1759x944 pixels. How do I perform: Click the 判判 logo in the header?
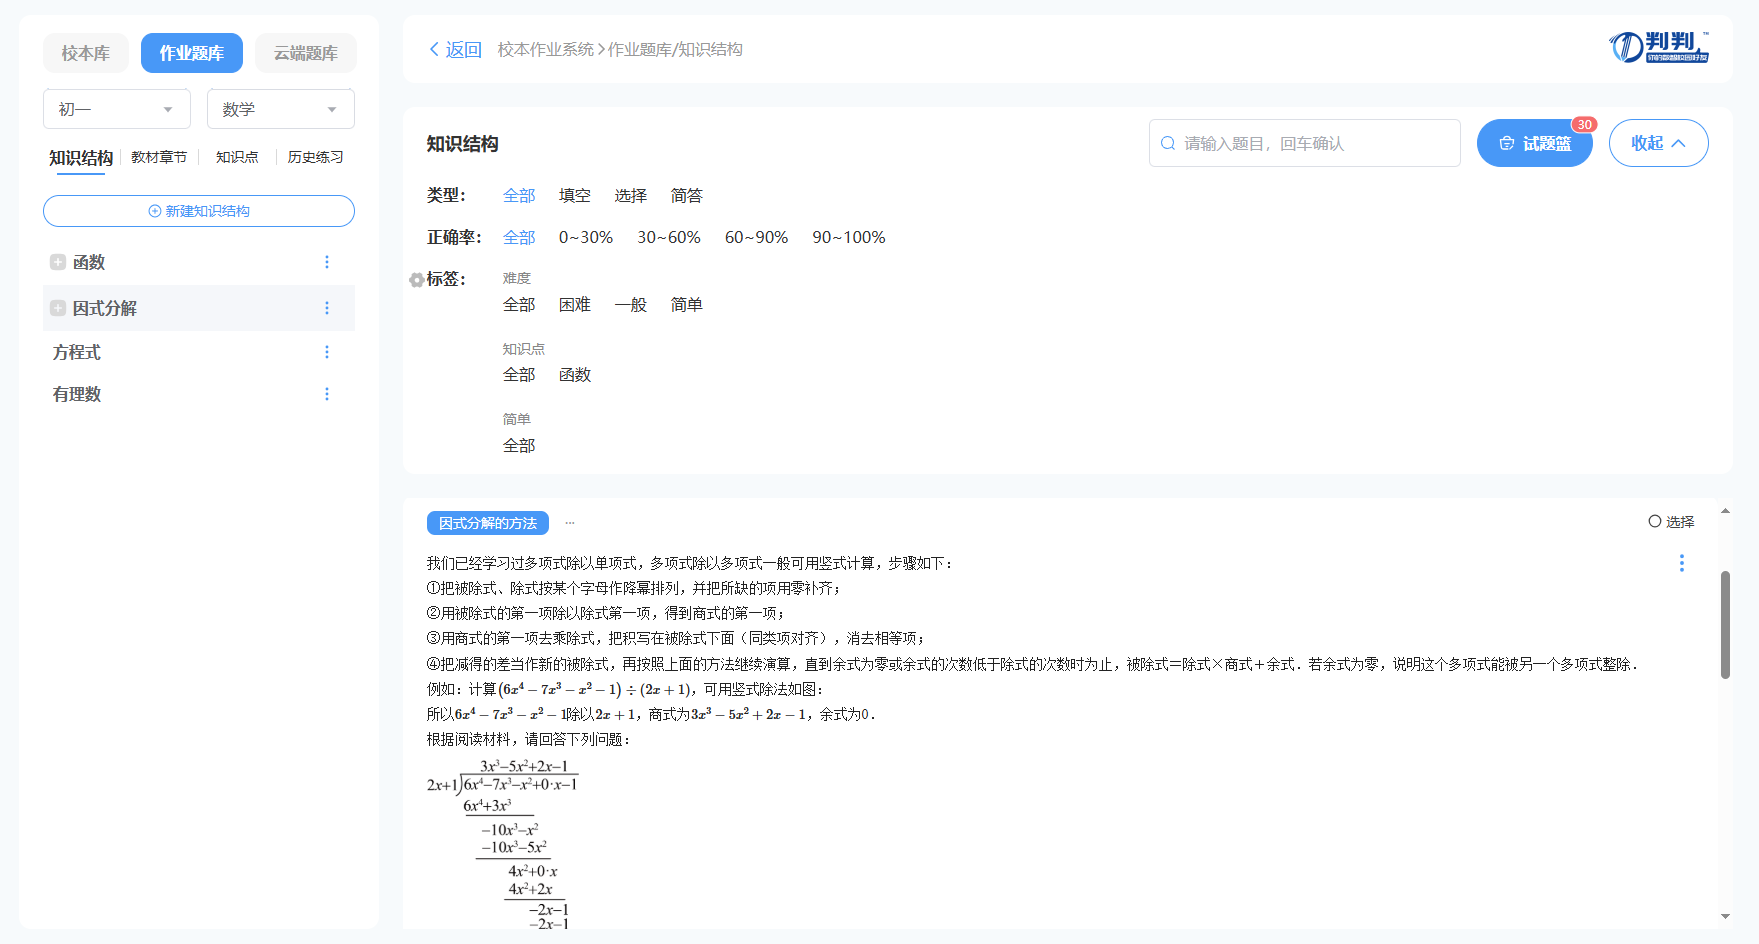[x=1659, y=47]
